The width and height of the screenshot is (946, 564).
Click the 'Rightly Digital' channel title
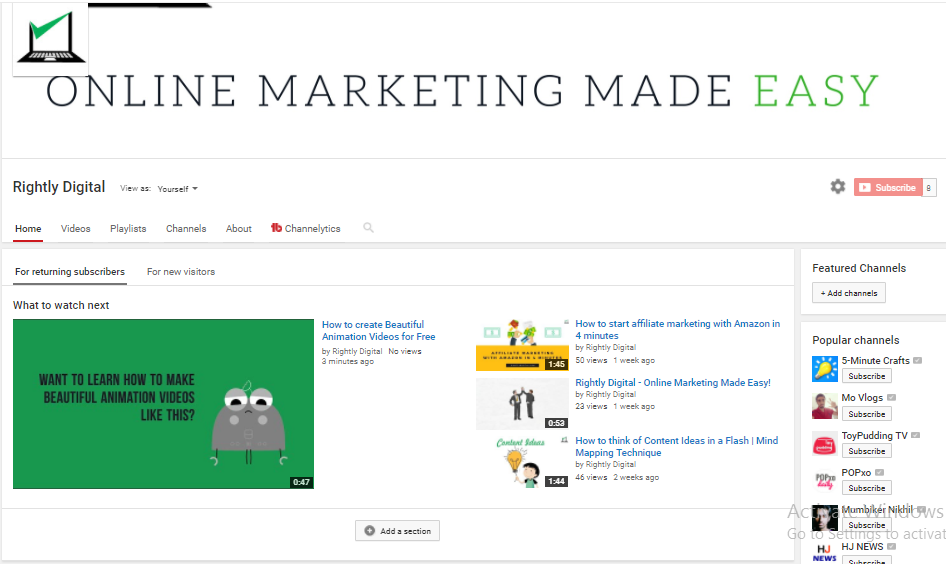(59, 187)
